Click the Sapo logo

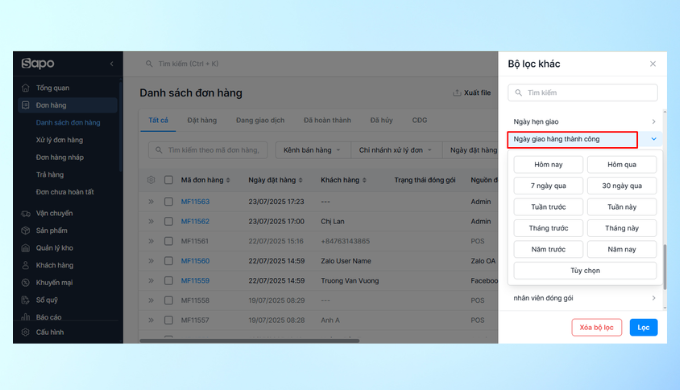38,63
